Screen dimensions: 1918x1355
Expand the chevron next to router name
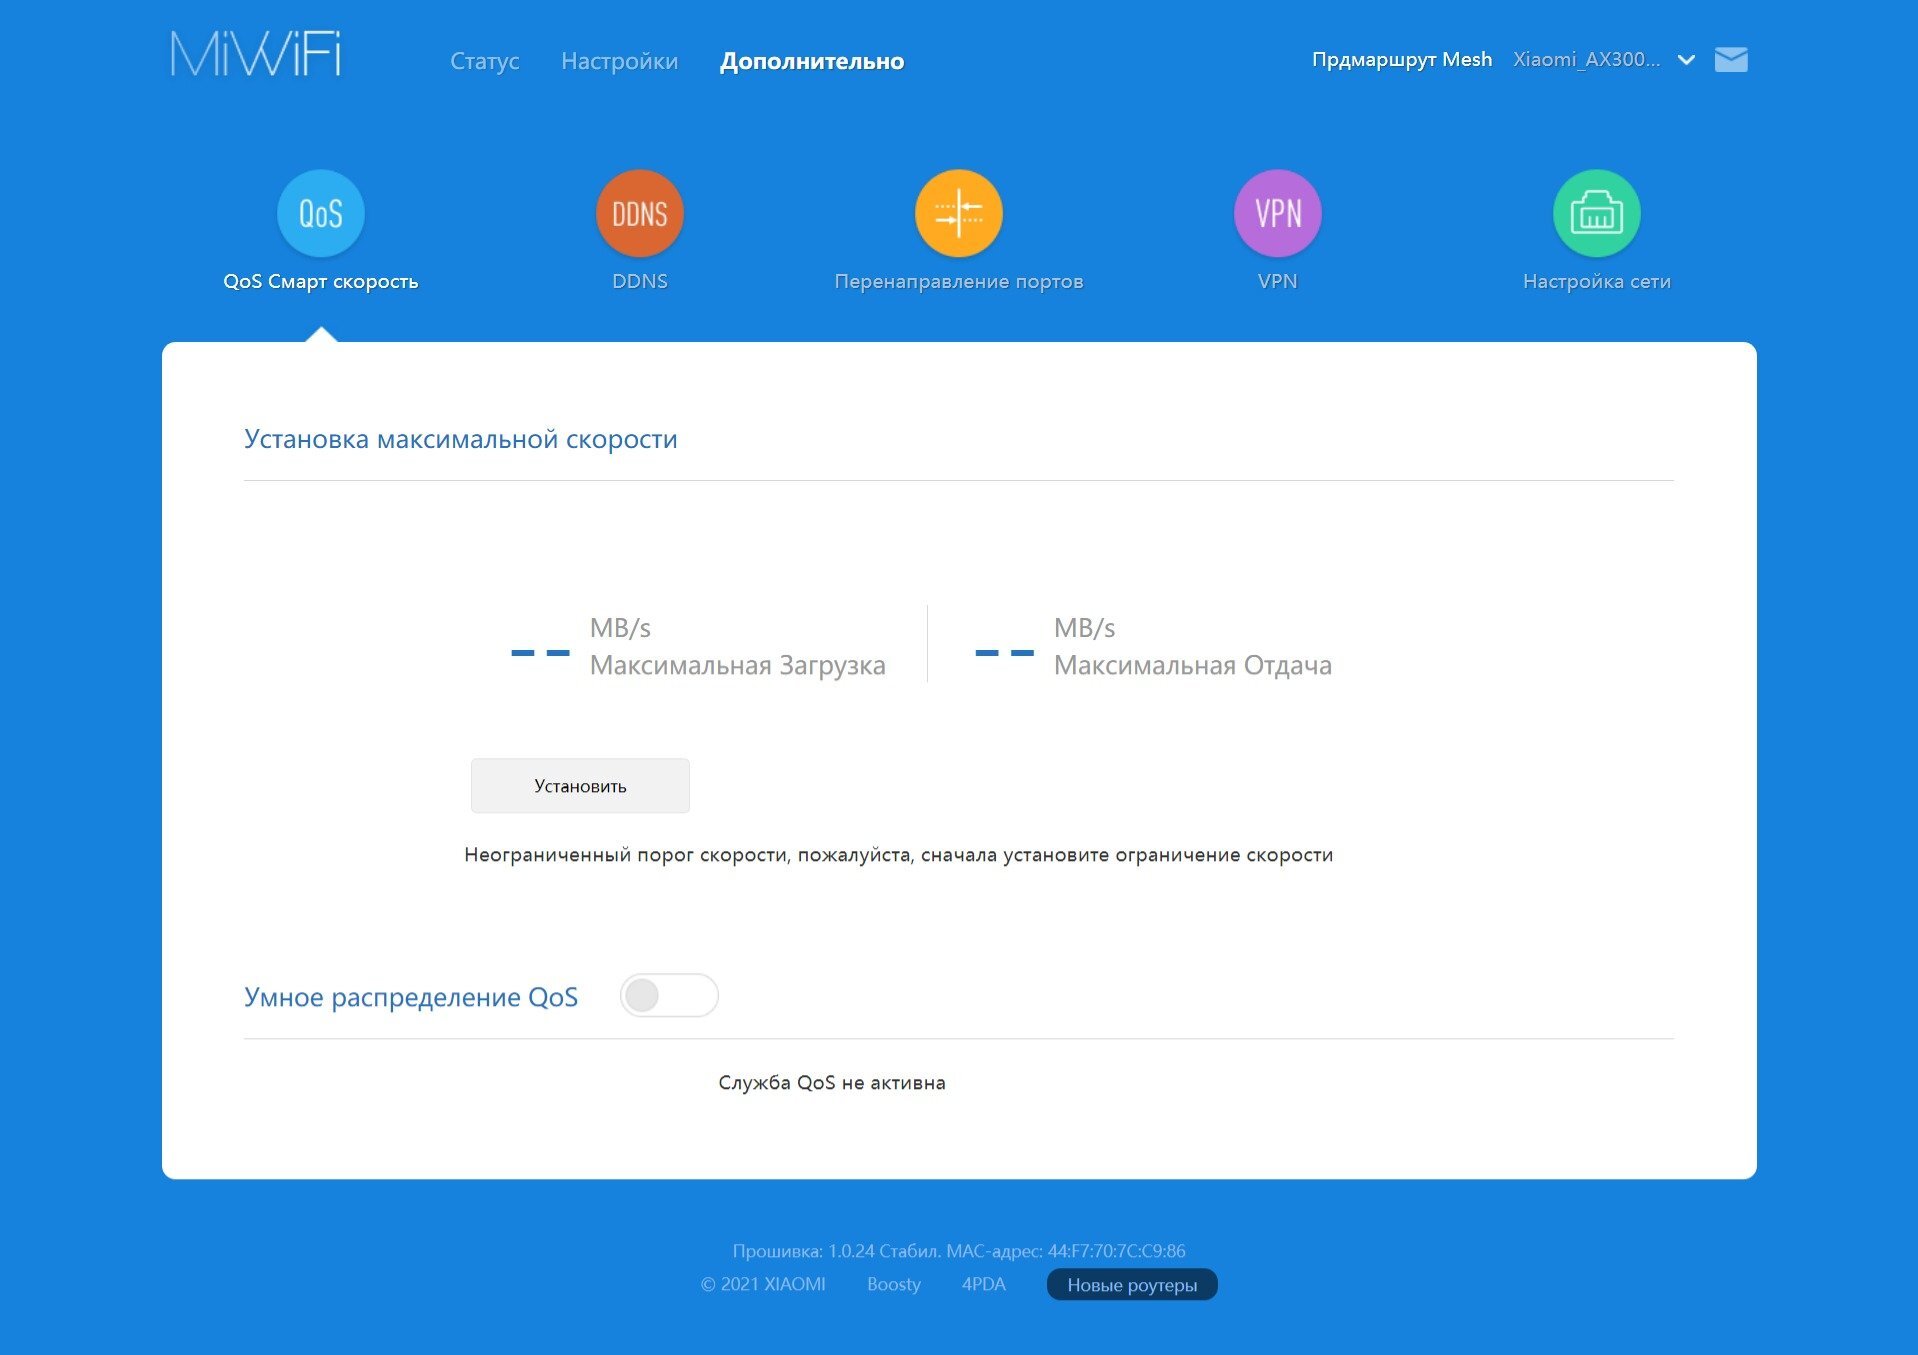(x=1686, y=60)
